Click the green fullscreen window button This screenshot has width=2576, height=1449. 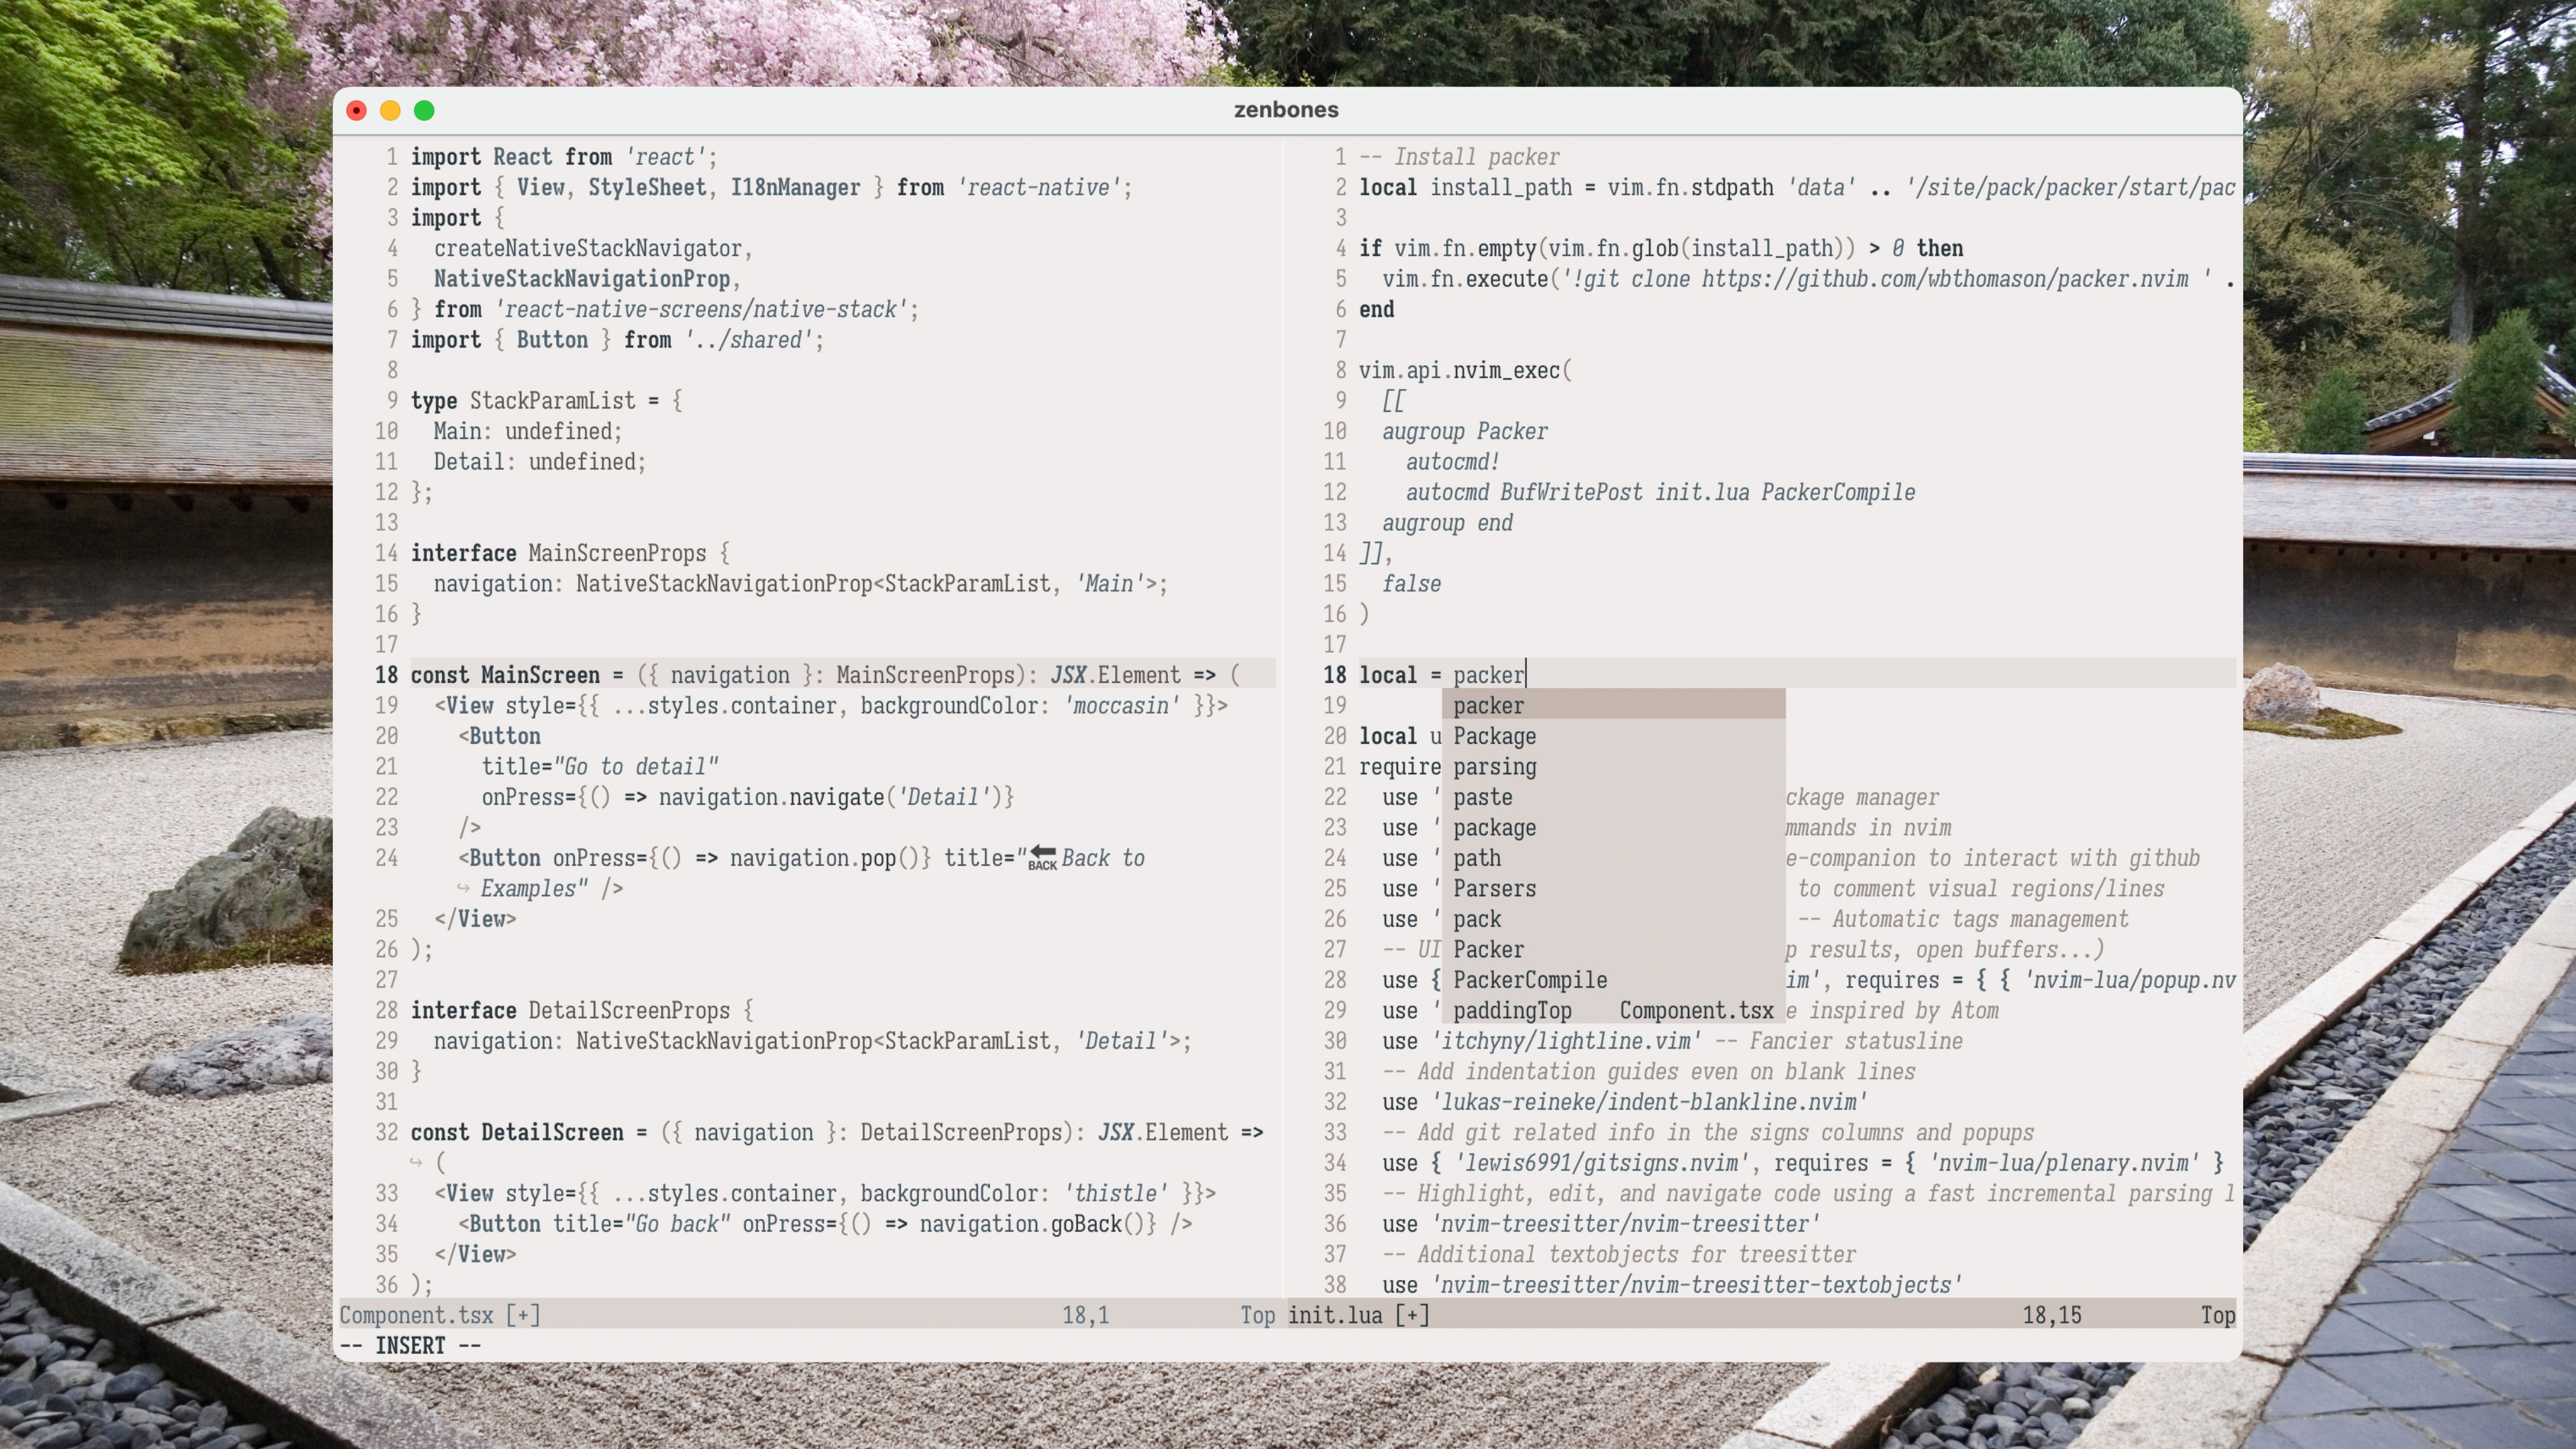[424, 110]
